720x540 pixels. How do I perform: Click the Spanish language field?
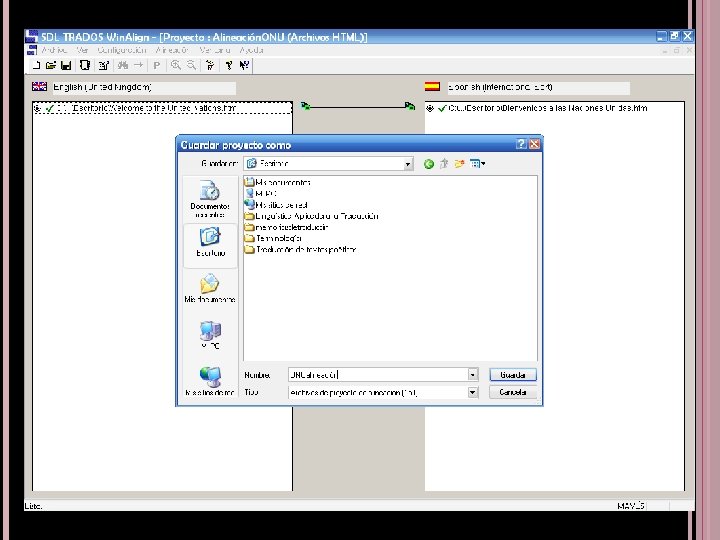[539, 87]
